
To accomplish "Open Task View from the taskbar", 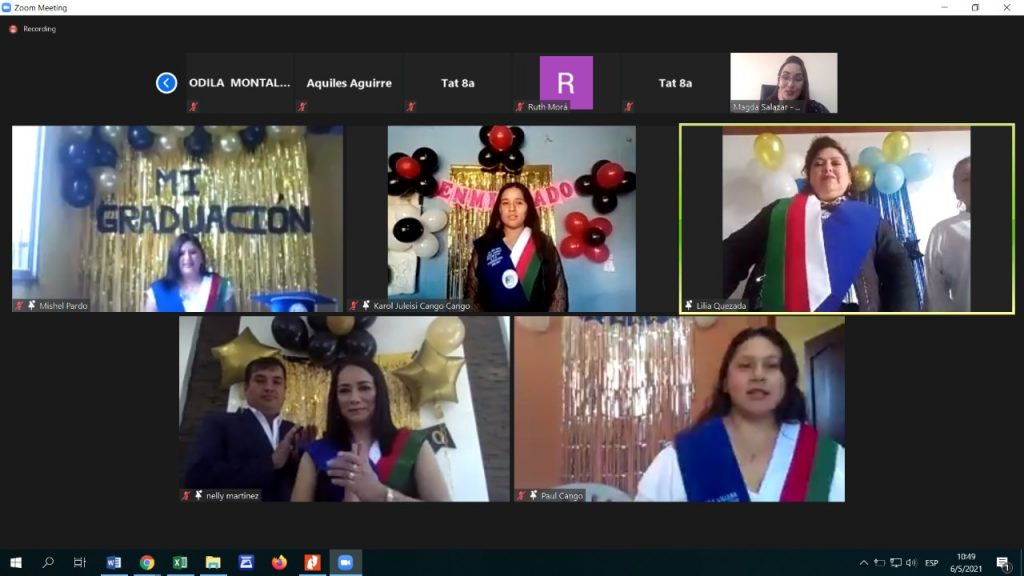I will (x=78, y=561).
